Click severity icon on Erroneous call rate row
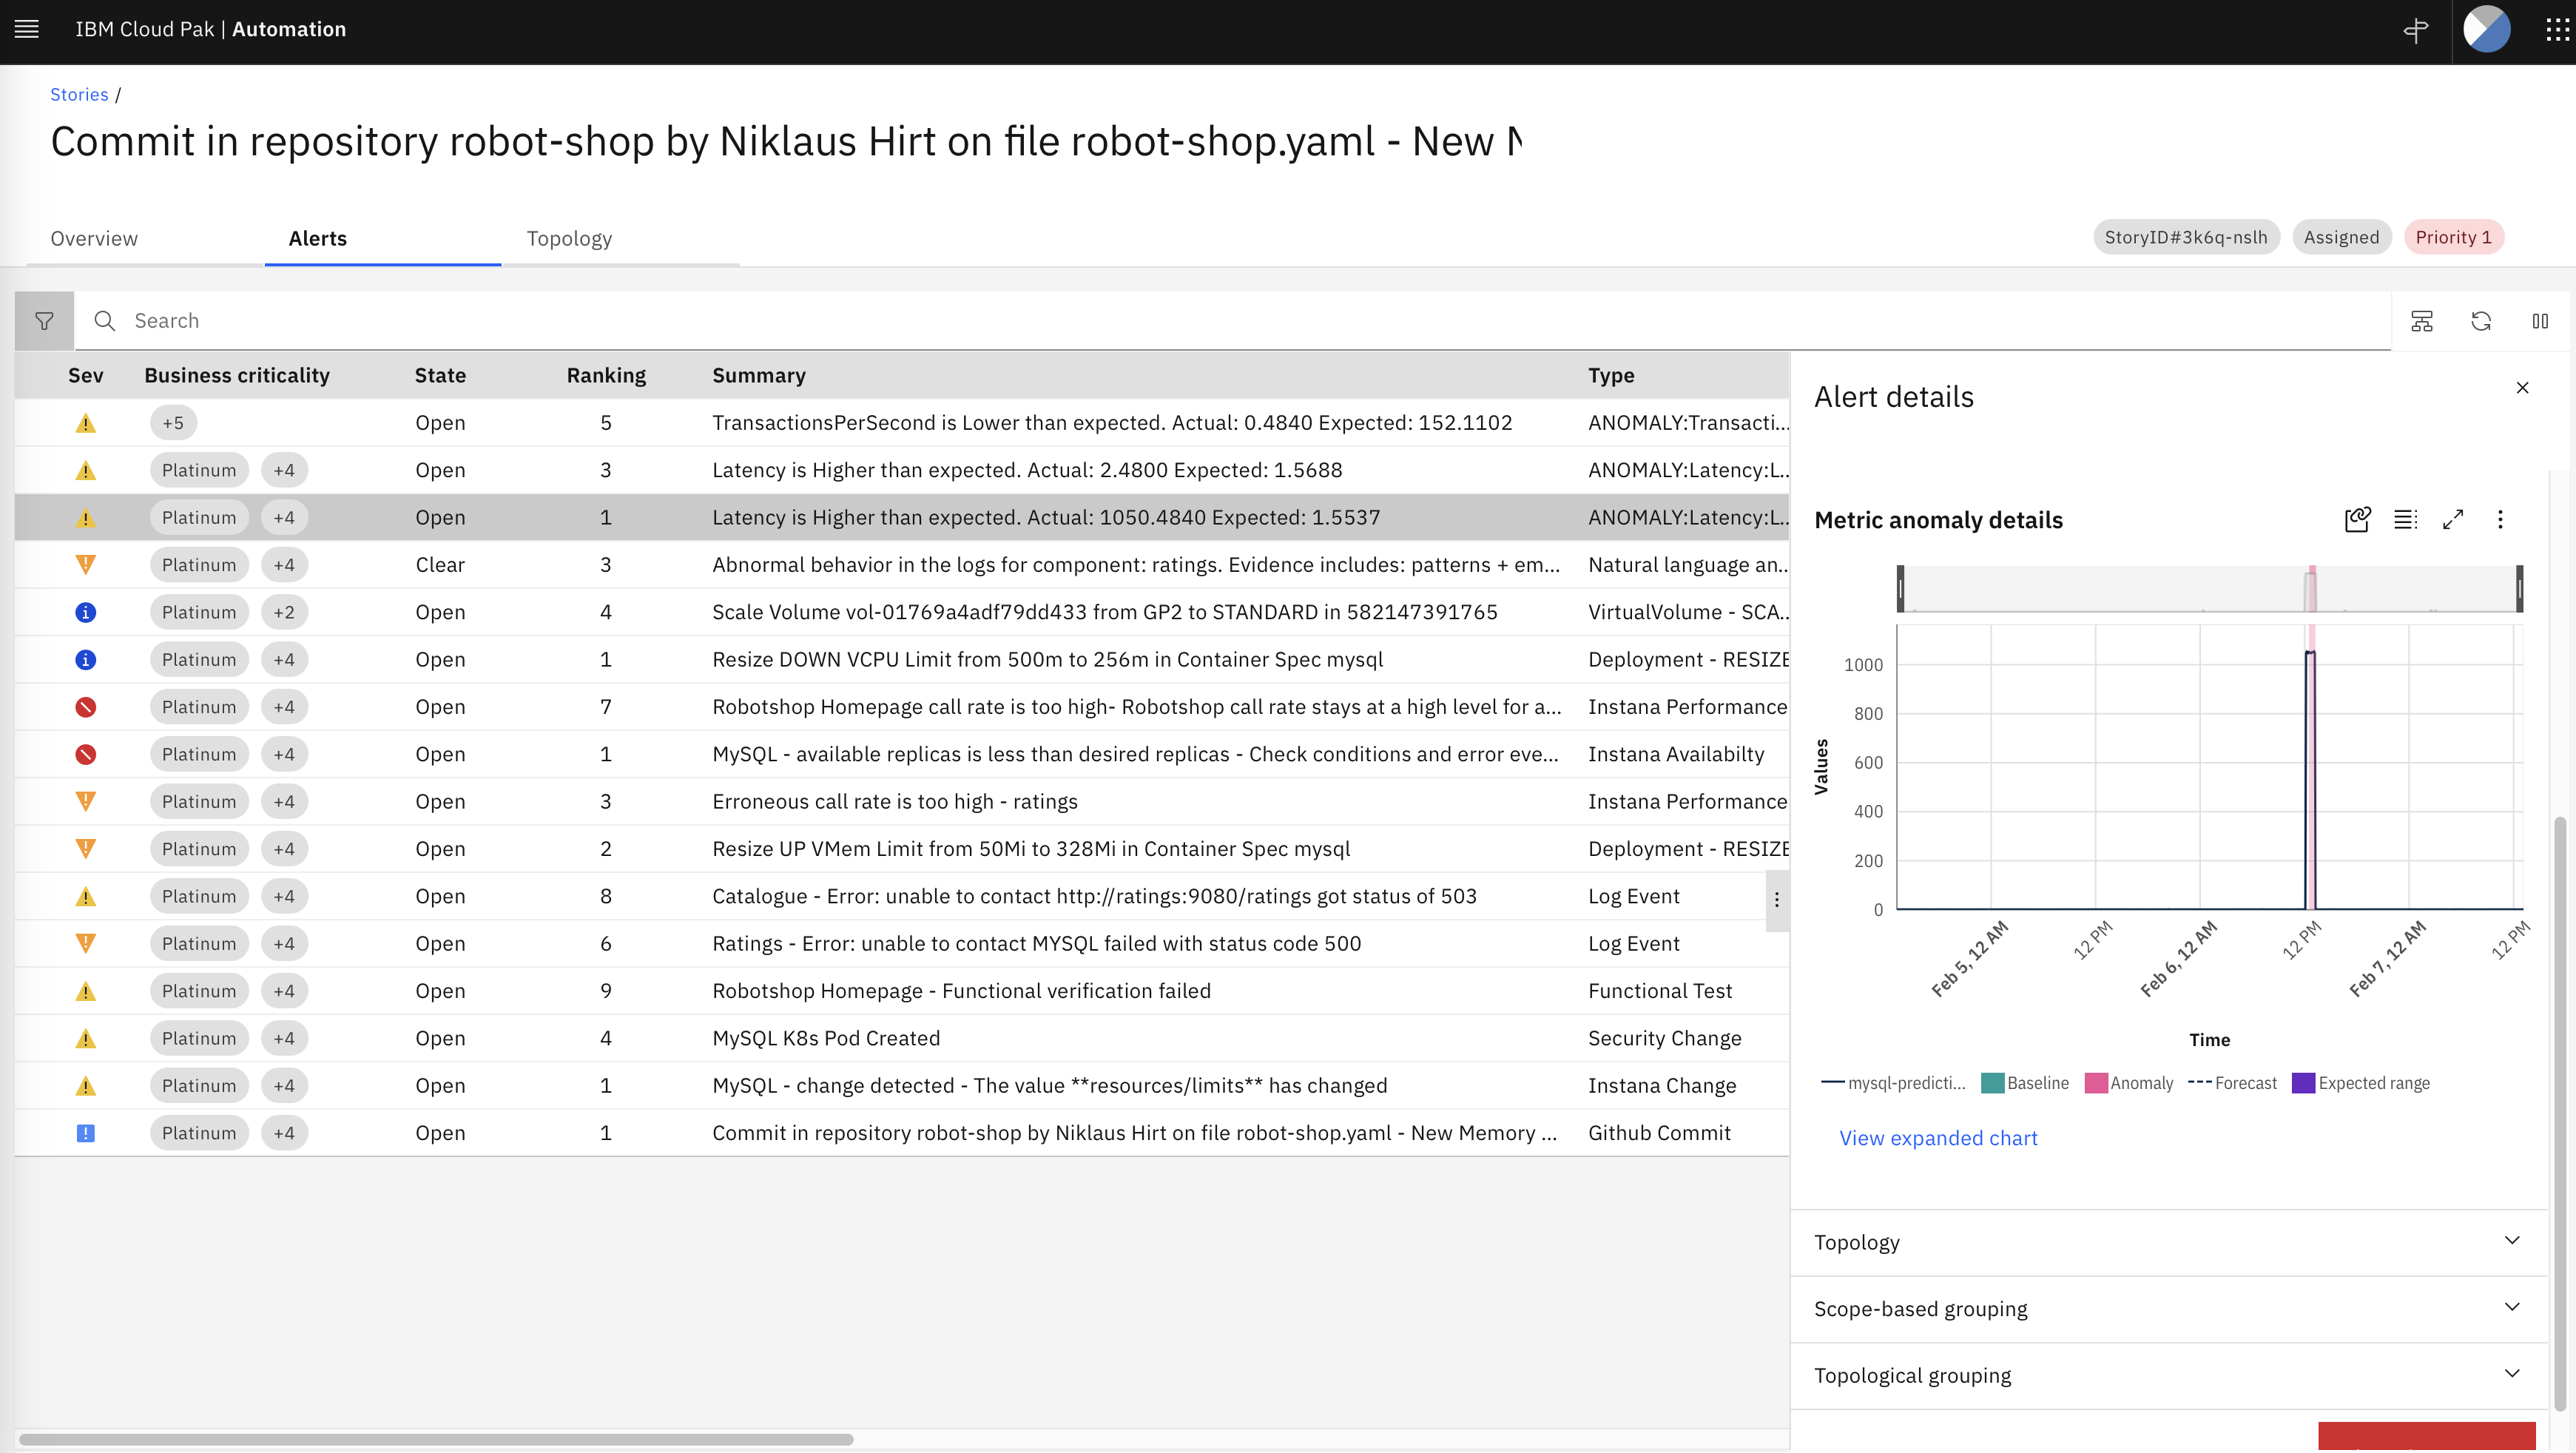Viewport: 2576px width, 1453px height. pos(86,802)
